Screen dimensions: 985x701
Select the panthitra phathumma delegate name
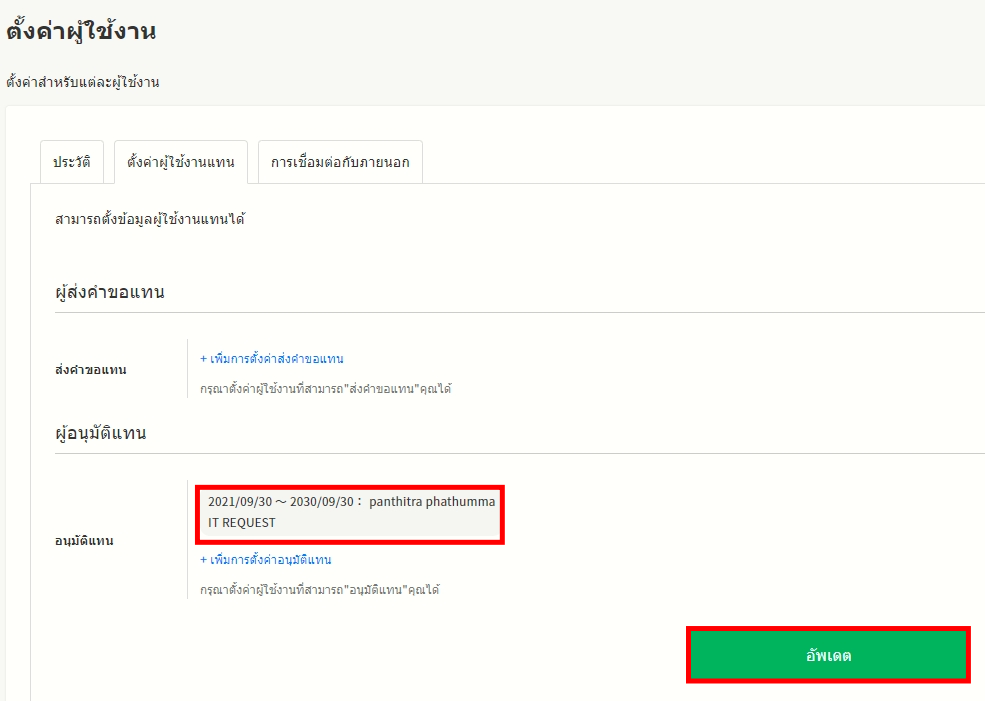[431, 502]
